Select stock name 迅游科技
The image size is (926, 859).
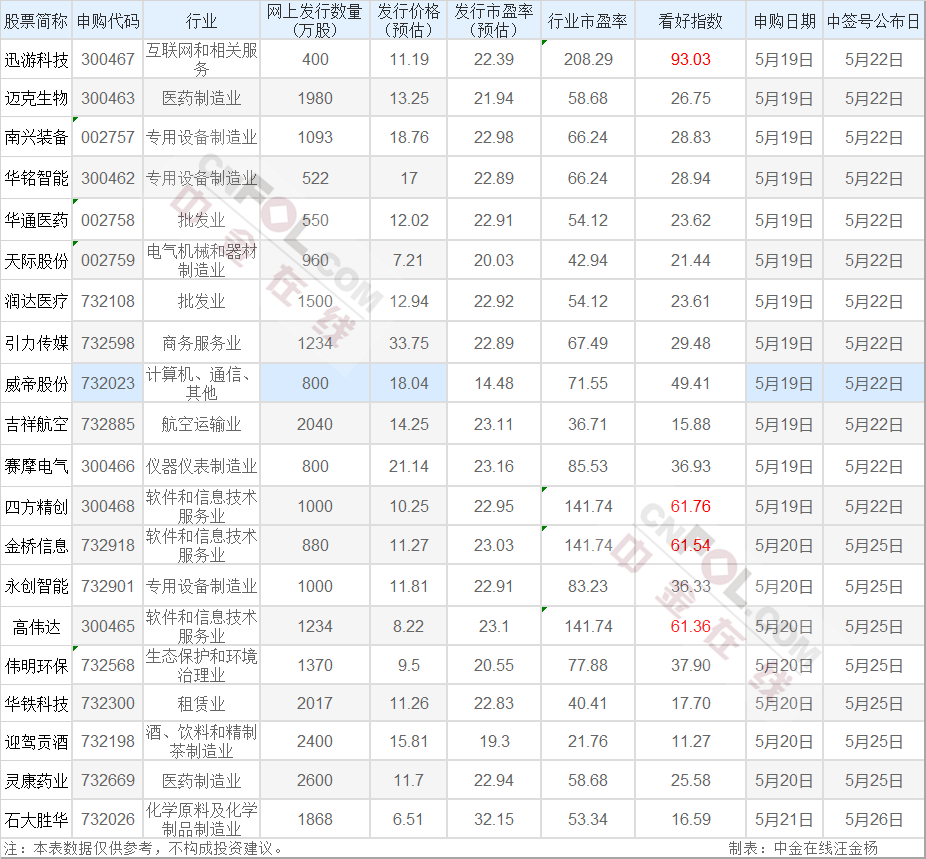36,60
